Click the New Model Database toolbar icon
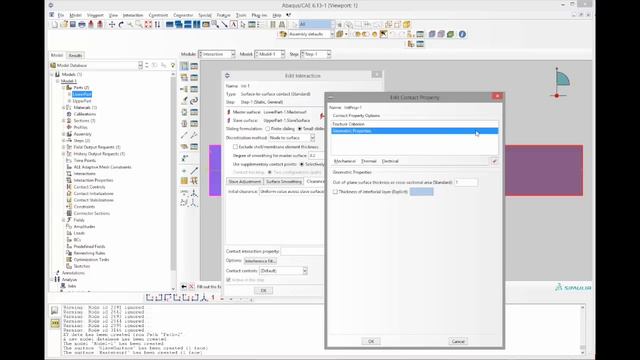The image size is (640, 360). tap(55, 25)
